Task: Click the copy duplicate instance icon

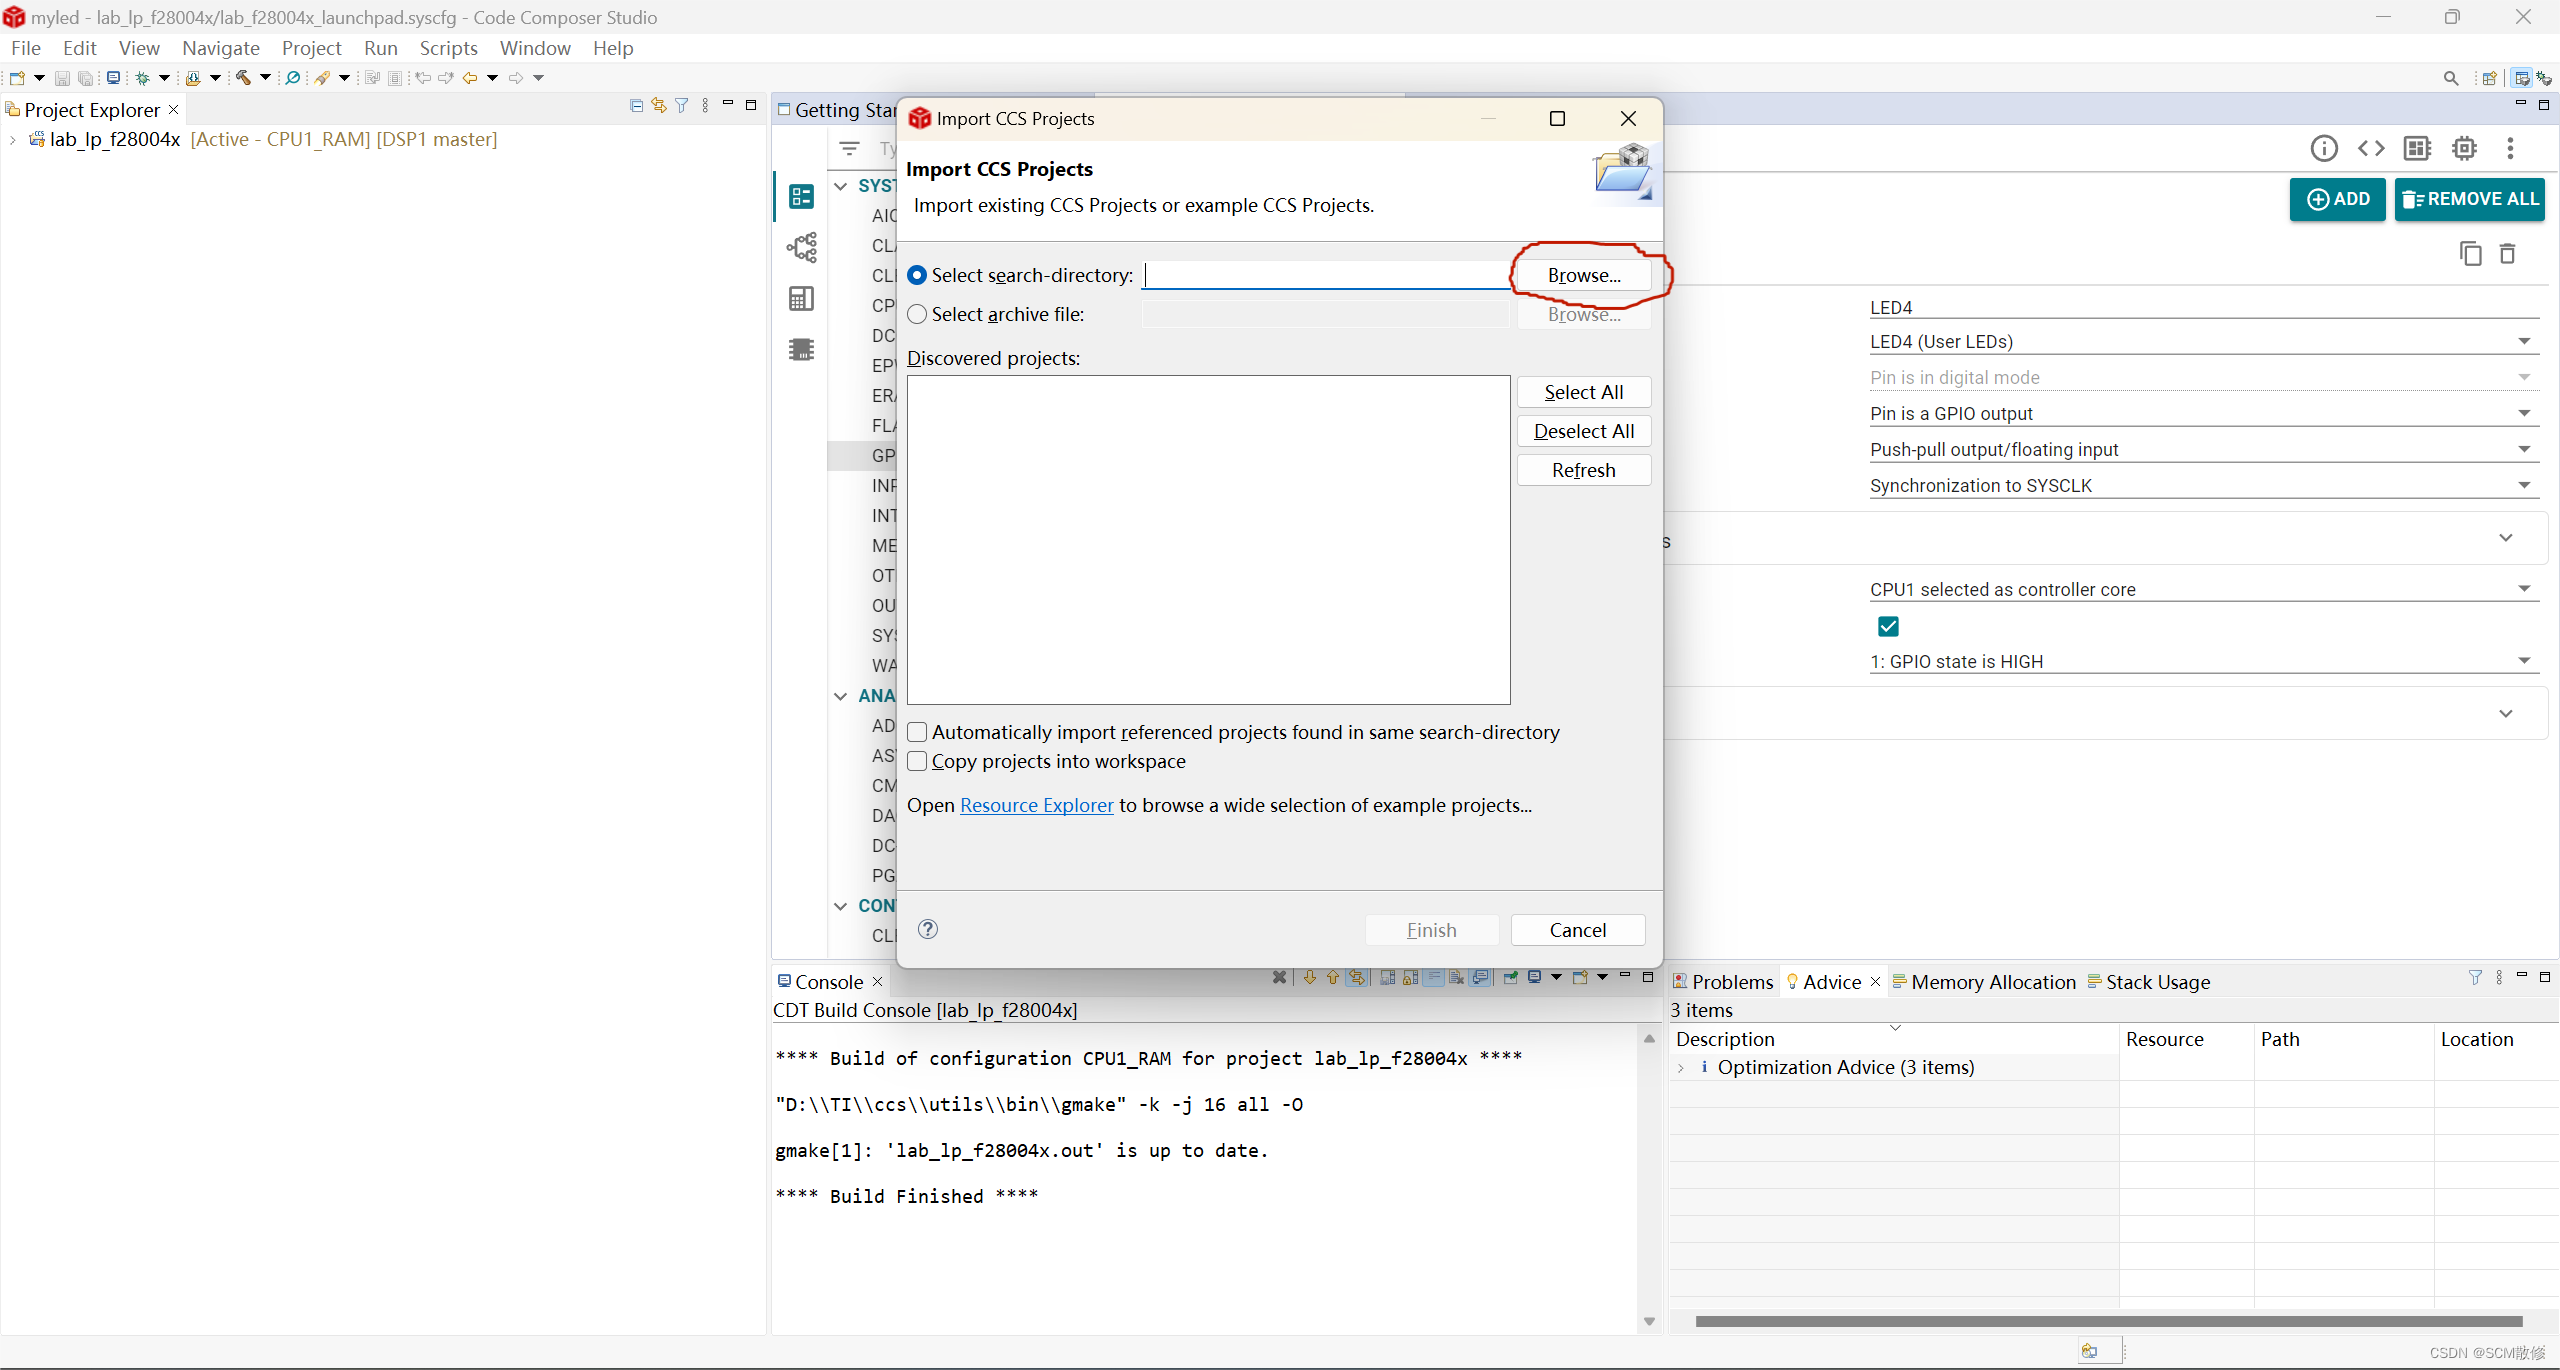Action: 2470,254
